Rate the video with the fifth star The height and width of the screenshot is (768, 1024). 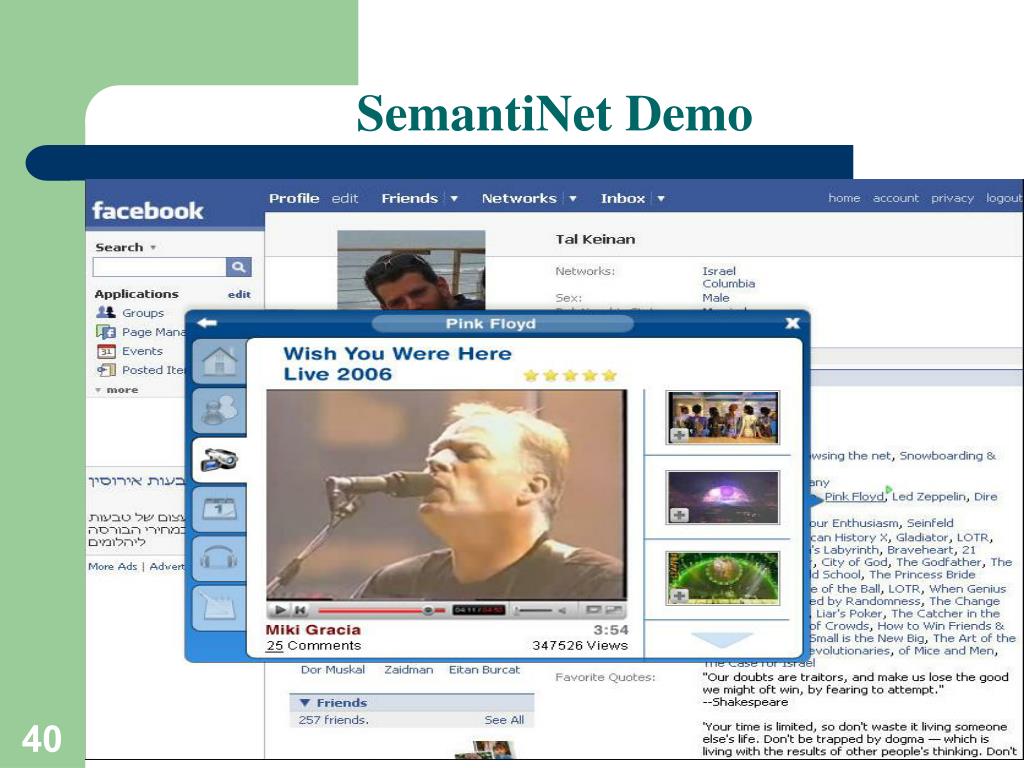609,375
